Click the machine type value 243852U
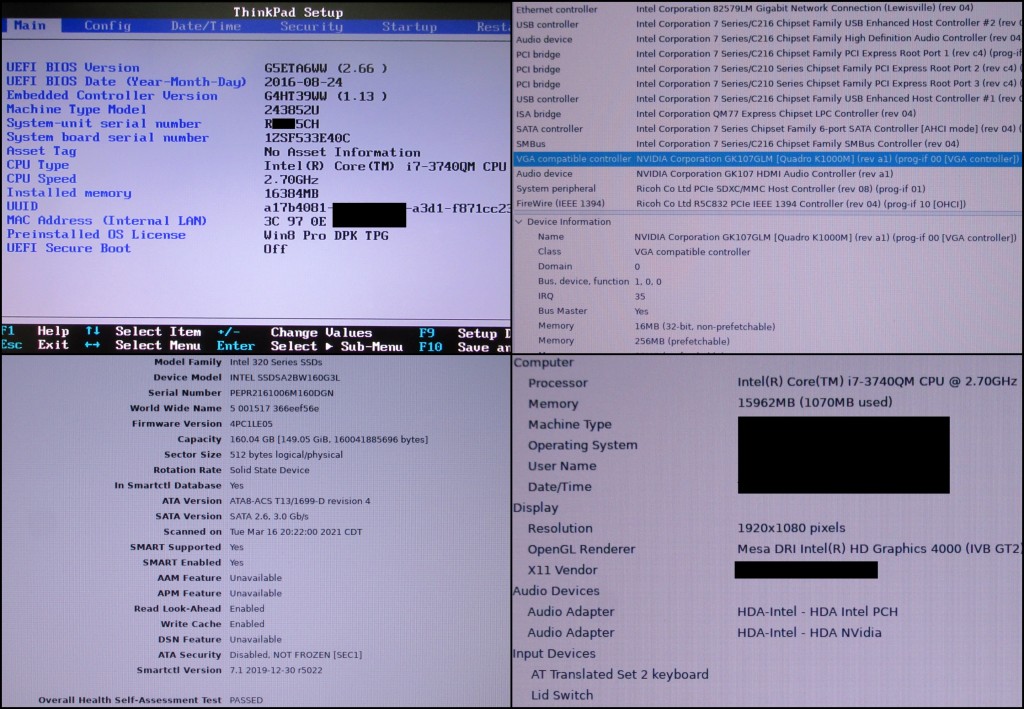The width and height of the screenshot is (1024, 709). pos(291,110)
